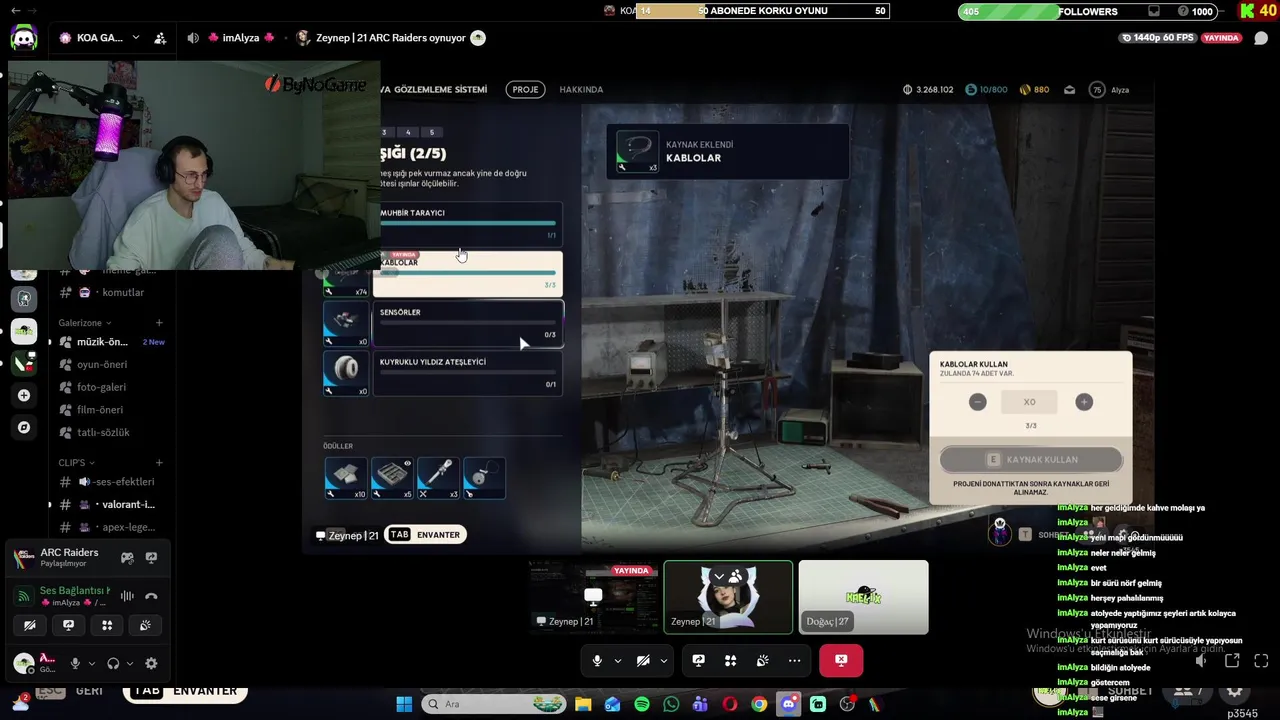Collapse the Galerizone category

coord(83,323)
